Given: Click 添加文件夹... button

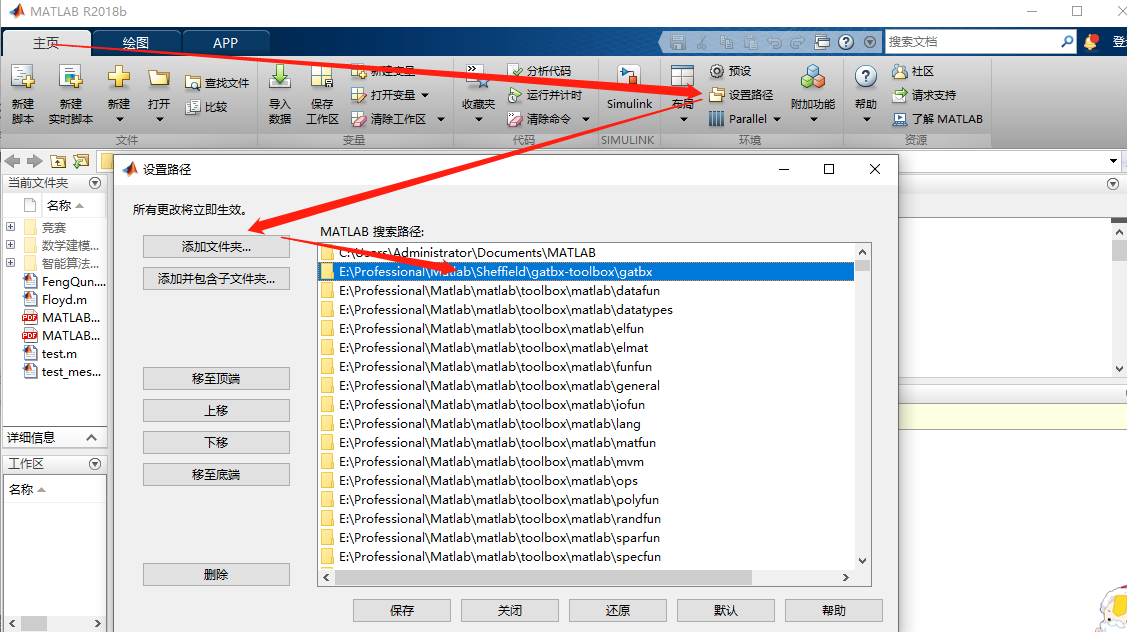Looking at the screenshot, I should [x=216, y=247].
